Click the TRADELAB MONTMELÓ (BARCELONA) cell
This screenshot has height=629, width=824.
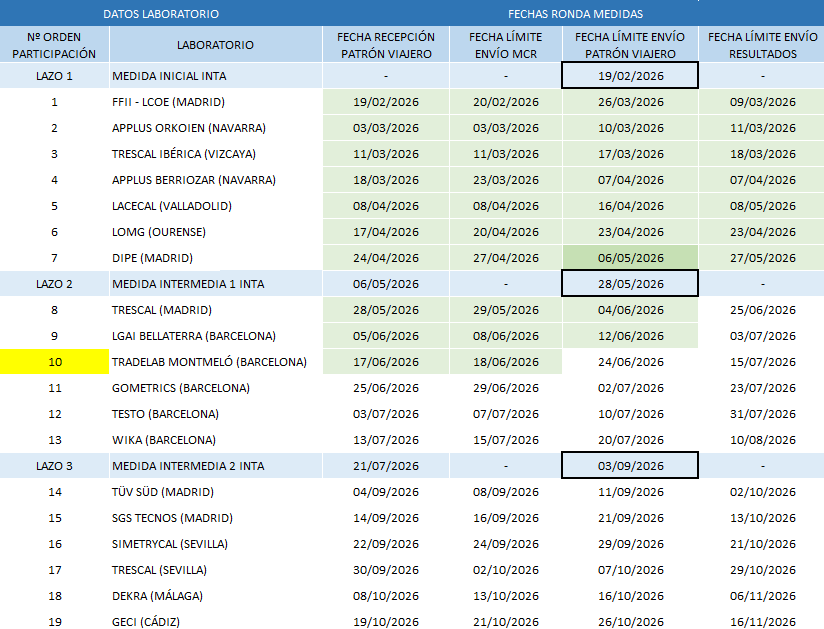[215, 362]
